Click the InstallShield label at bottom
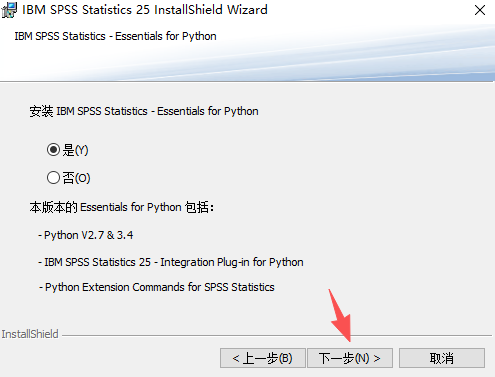495x377 pixels. [x=30, y=334]
